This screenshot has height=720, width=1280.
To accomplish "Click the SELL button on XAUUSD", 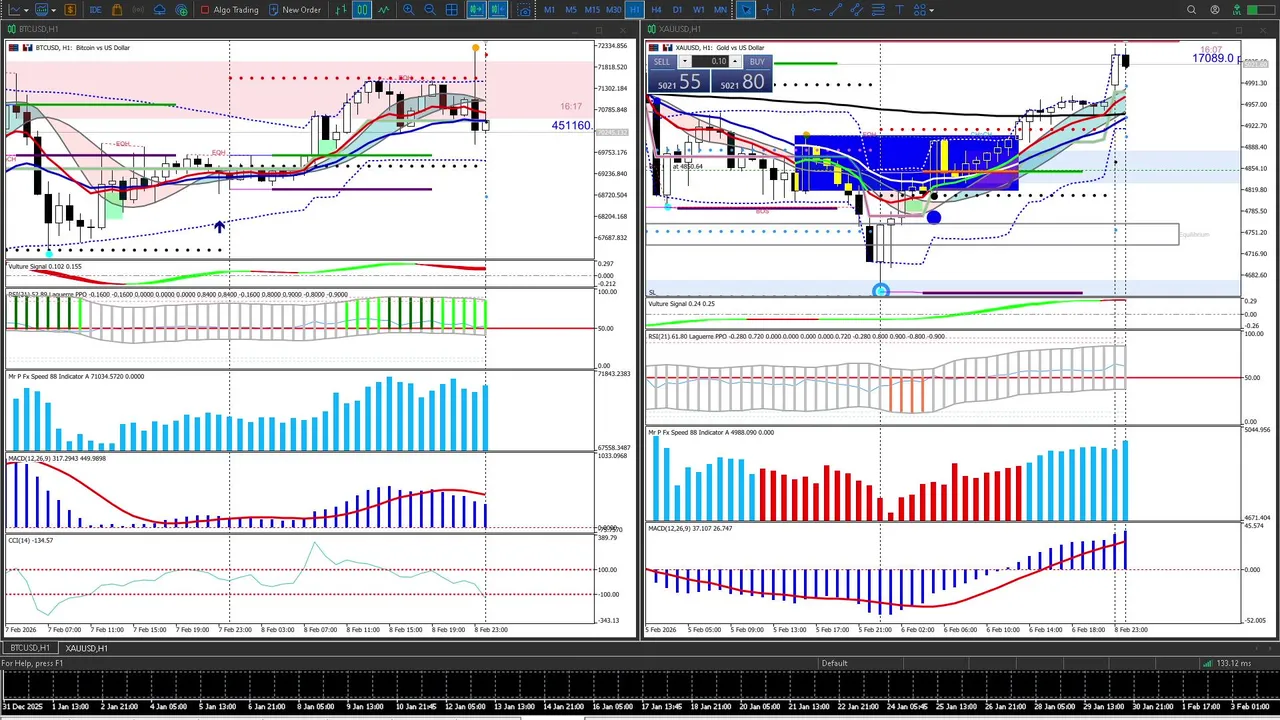I will point(663,62).
